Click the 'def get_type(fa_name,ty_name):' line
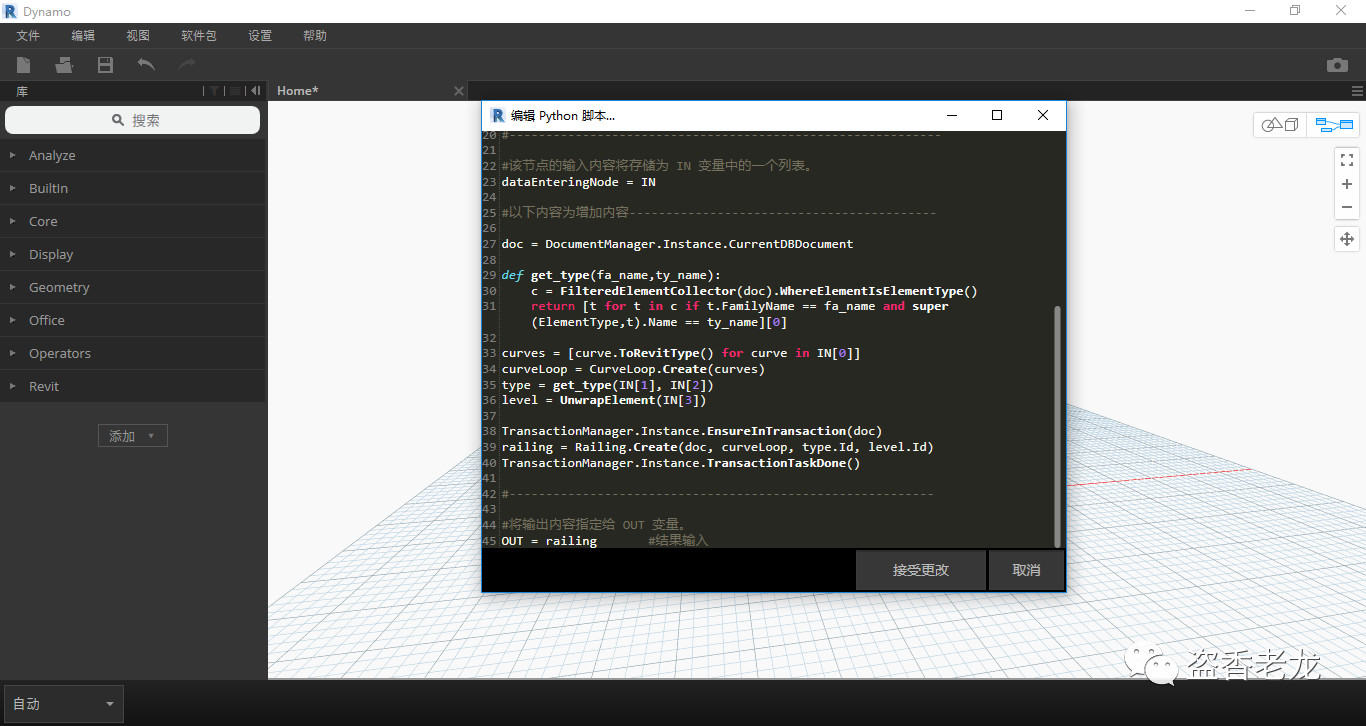Image resolution: width=1366 pixels, height=726 pixels. (x=611, y=275)
